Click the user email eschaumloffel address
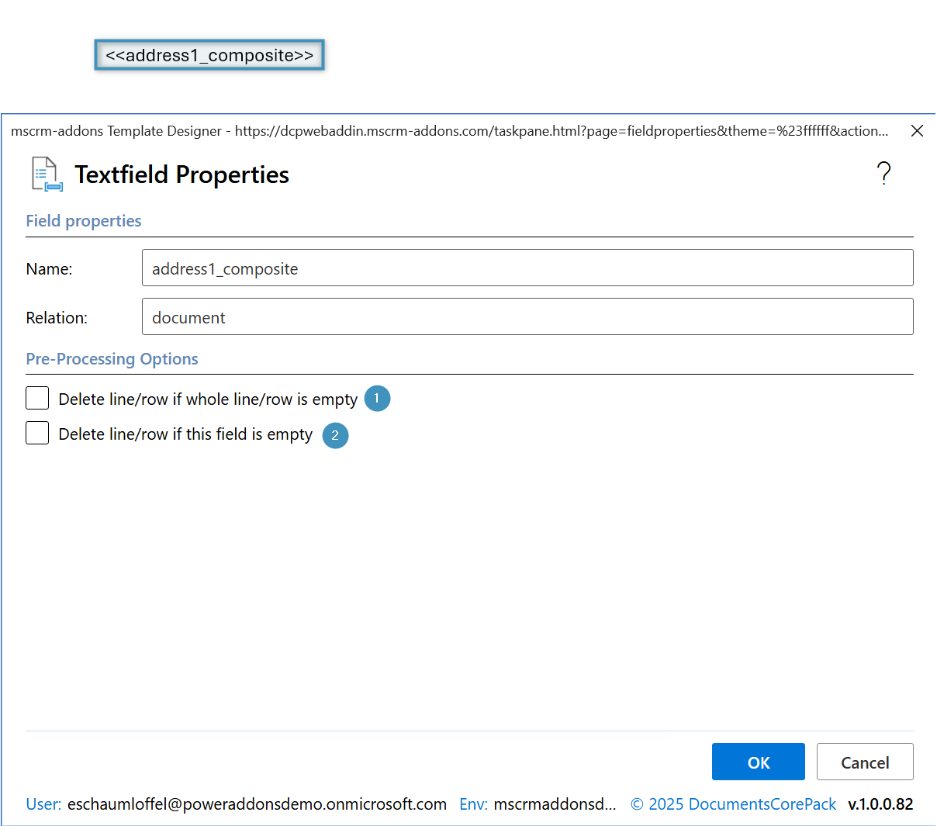Screen dimensions: 936x826 click(256, 804)
